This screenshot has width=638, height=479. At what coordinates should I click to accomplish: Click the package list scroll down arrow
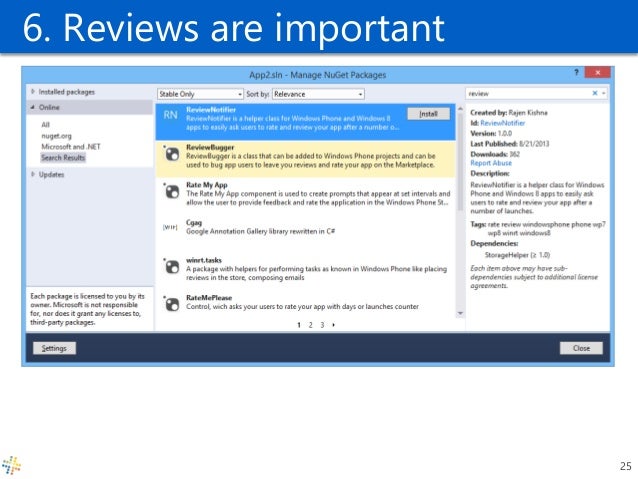pos(461,313)
